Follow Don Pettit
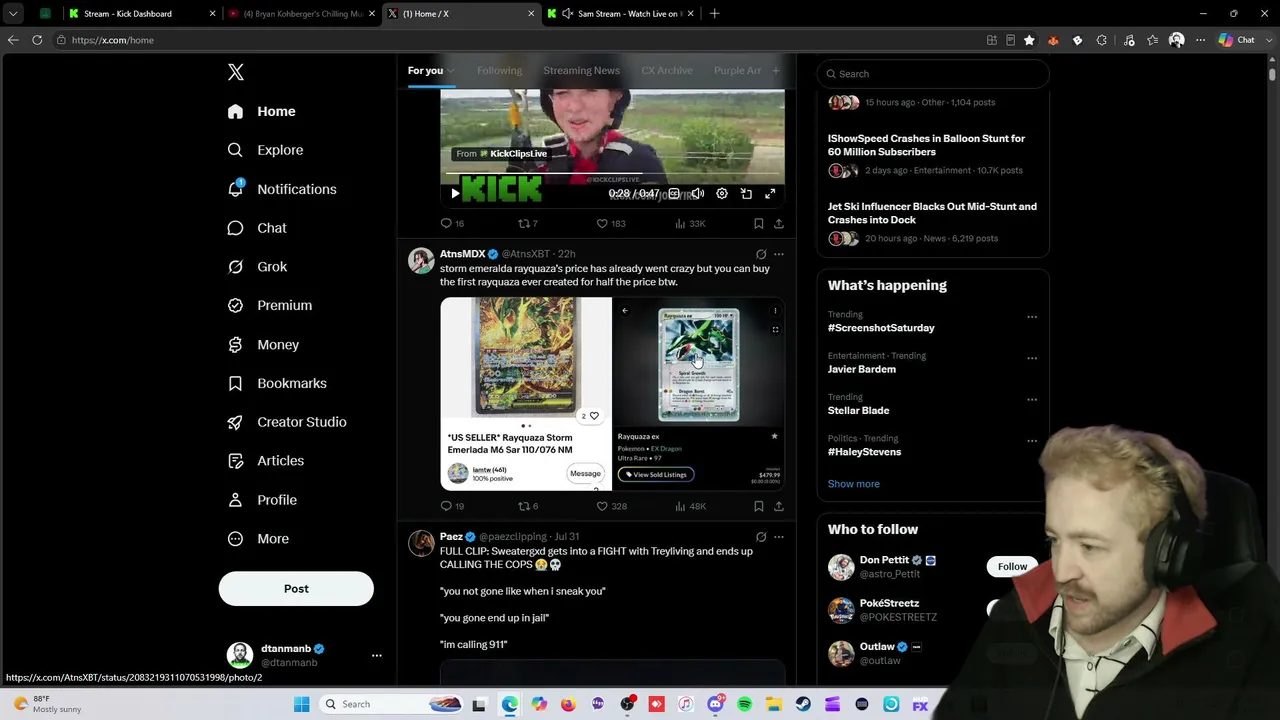This screenshot has height=720, width=1280. (x=1012, y=567)
